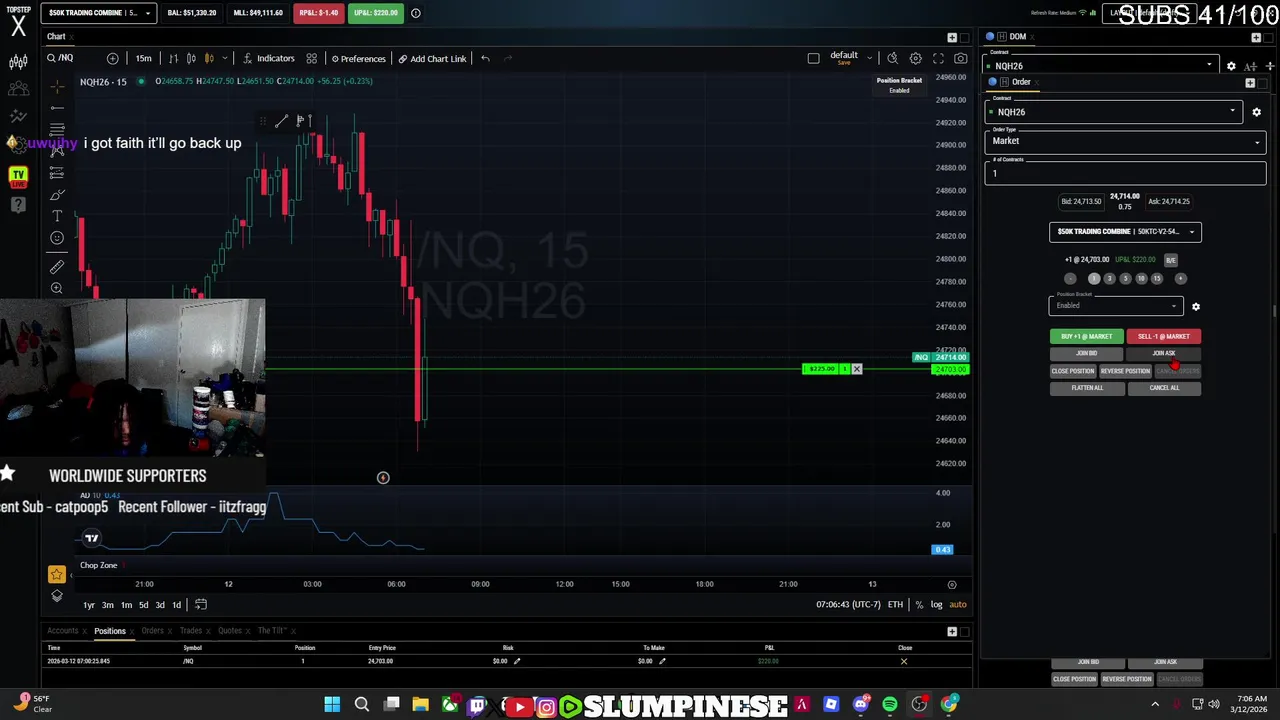This screenshot has width=1280, height=720.
Task: Select the 1yr date range
Action: click(x=89, y=605)
